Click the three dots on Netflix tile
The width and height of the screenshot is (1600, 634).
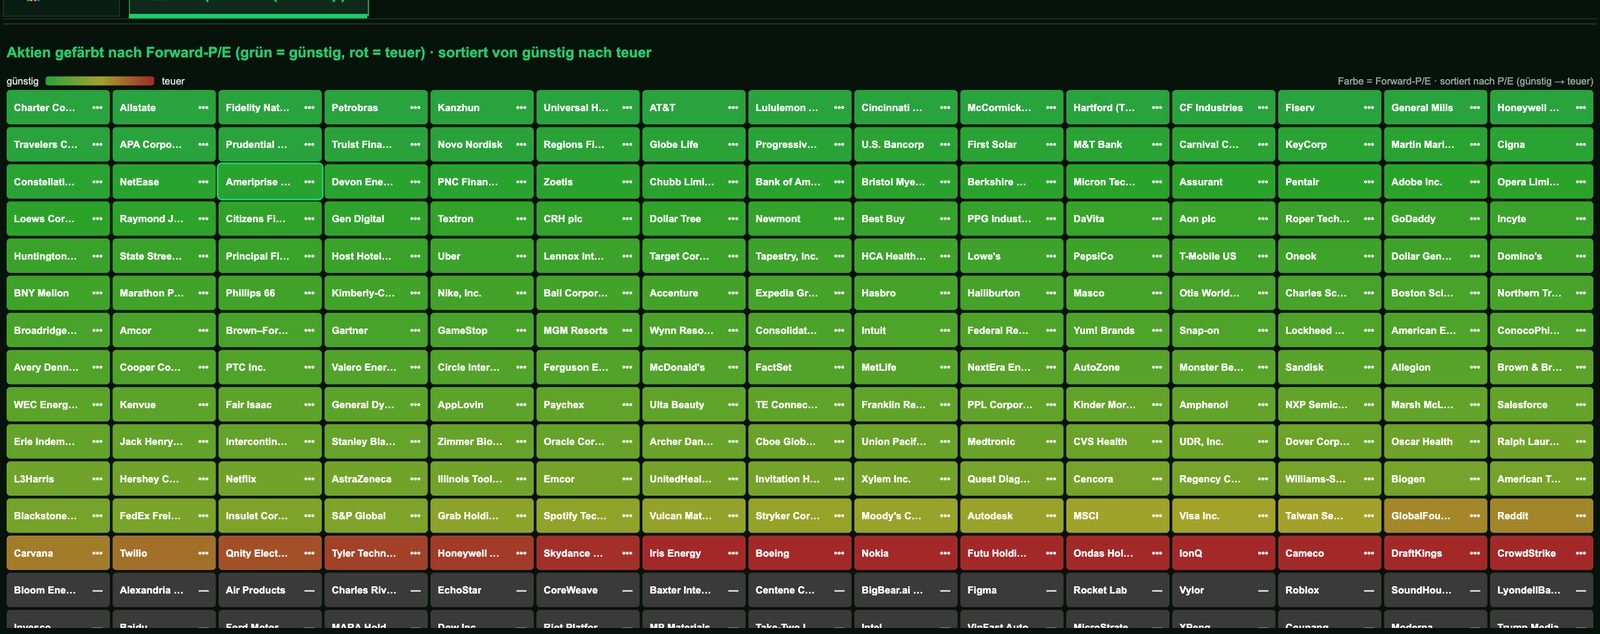(309, 479)
